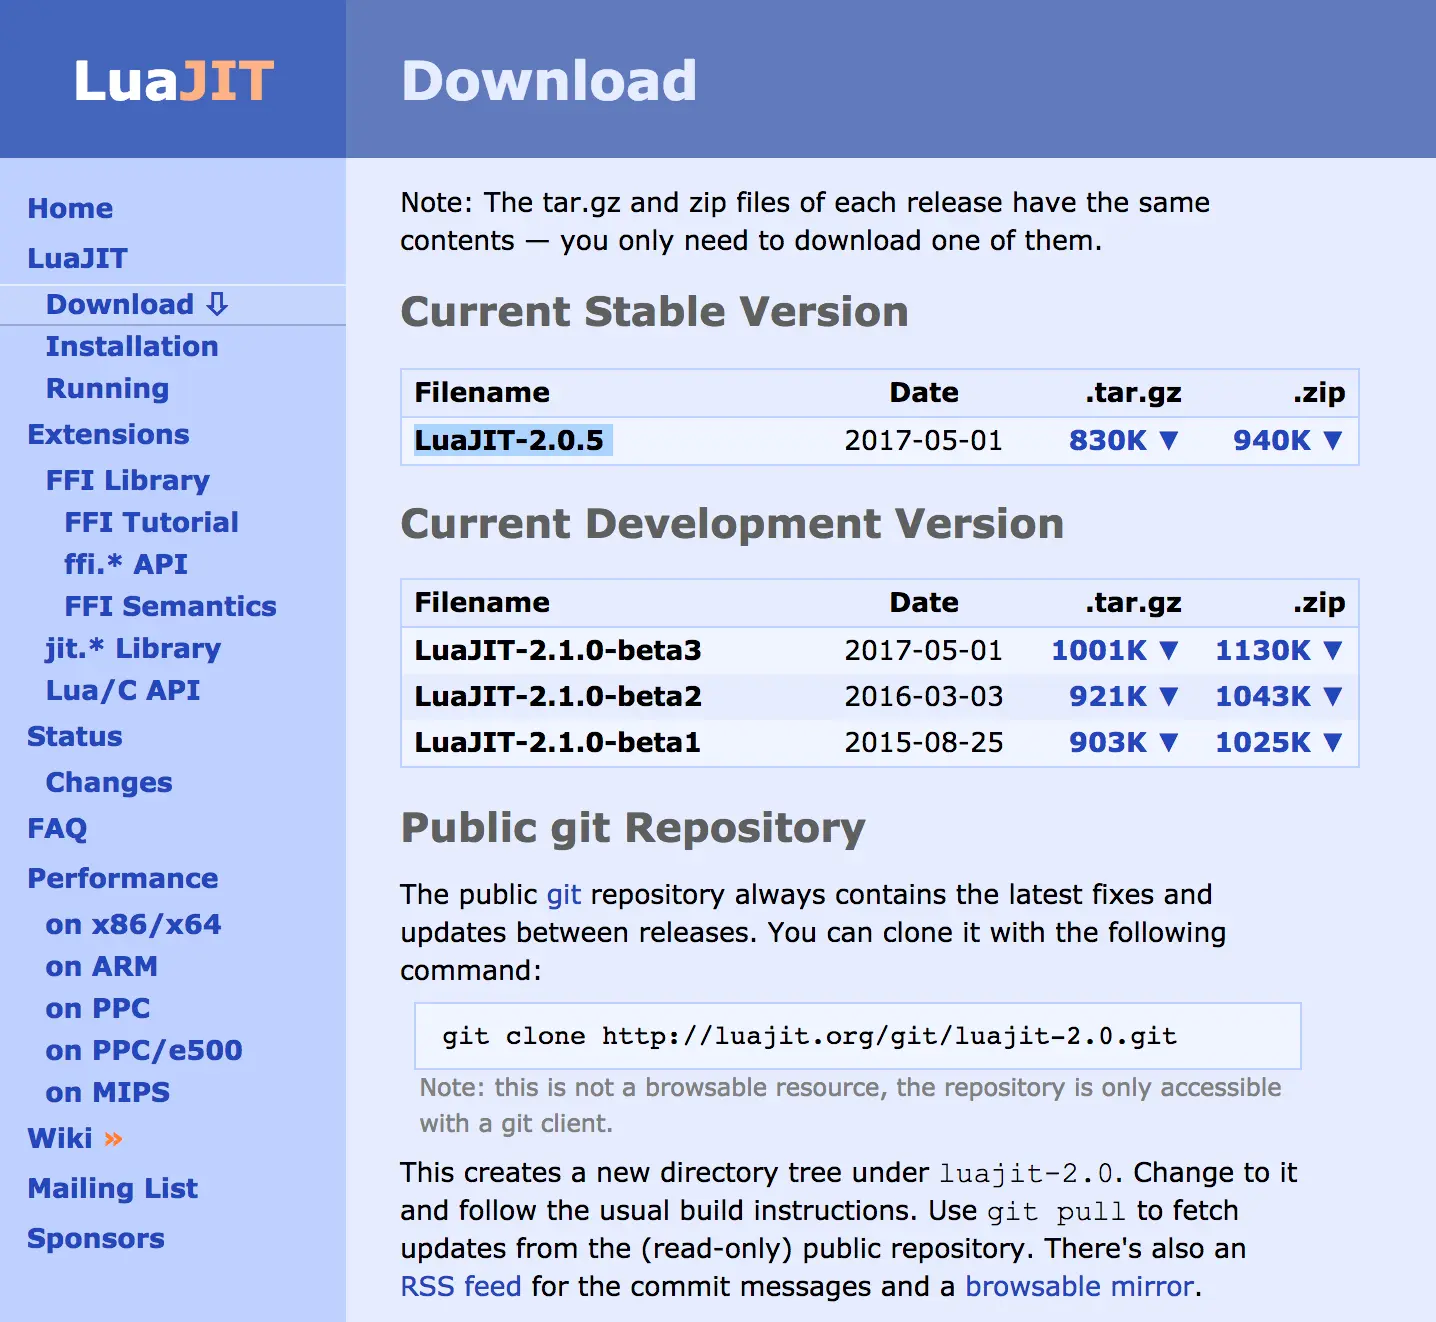Viewport: 1436px width, 1322px height.
Task: Download beta1 tar.gz 903K
Action: [1124, 742]
